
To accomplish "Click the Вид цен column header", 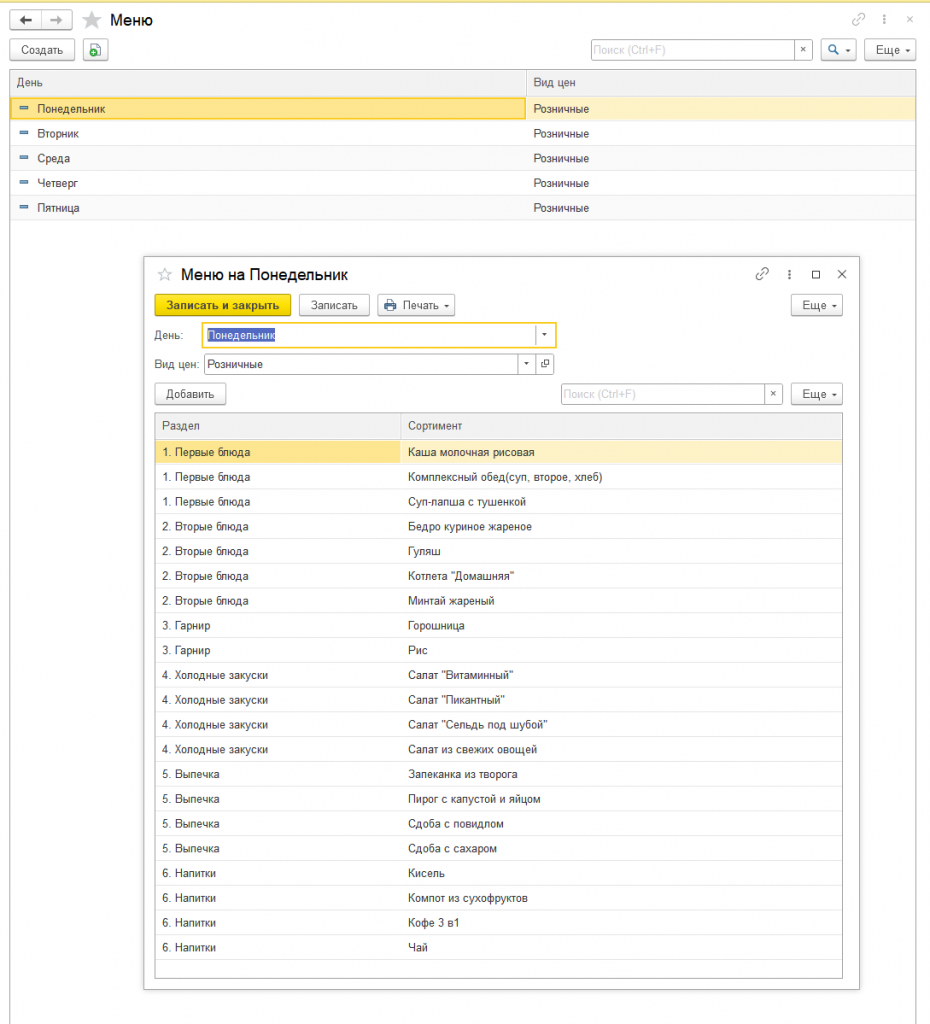I will (x=721, y=83).
